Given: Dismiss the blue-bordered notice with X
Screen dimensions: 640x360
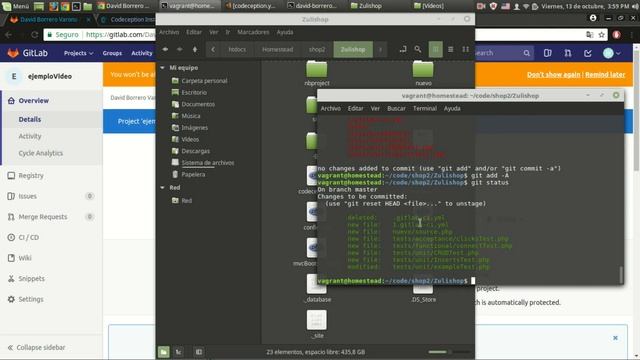Looking at the screenshot, I should click(615, 338).
